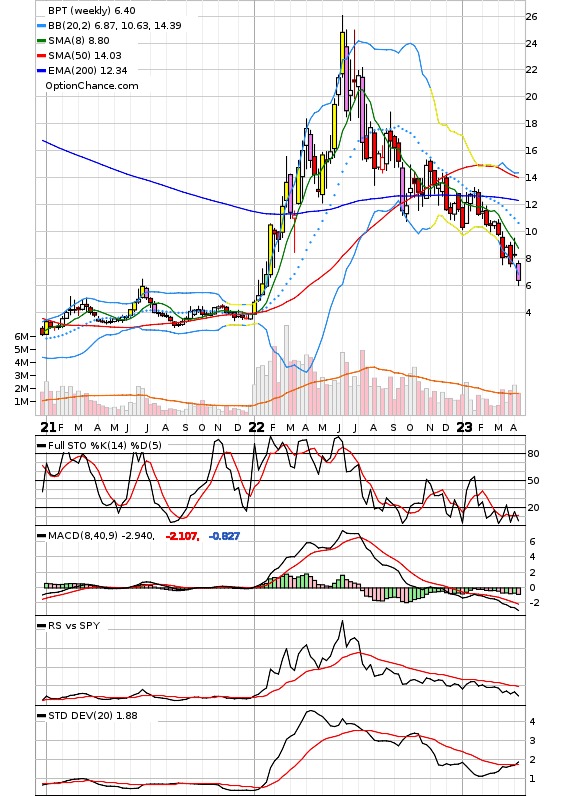Click the SMA(8) green legend marker
The image size is (566, 796).
click(x=42, y=41)
